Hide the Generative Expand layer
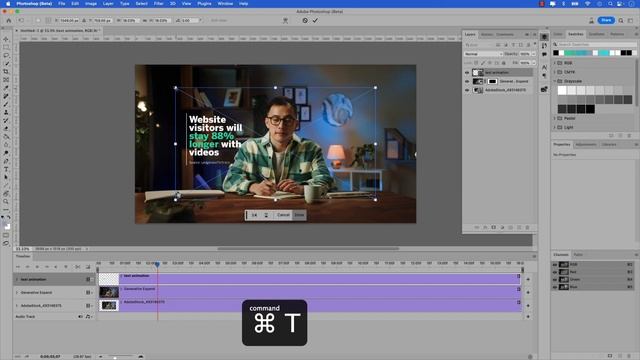 [467, 81]
